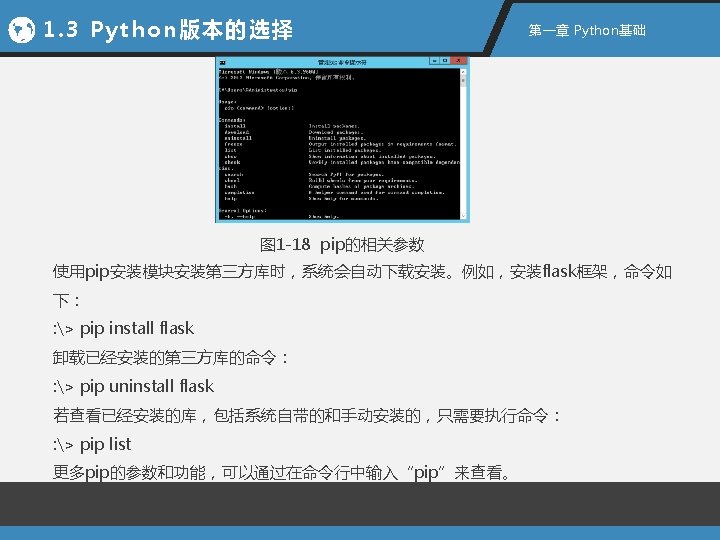Click the caption '图1-18 pip的相关参数'
Image resolution: width=720 pixels, height=540 pixels.
[x=342, y=244]
